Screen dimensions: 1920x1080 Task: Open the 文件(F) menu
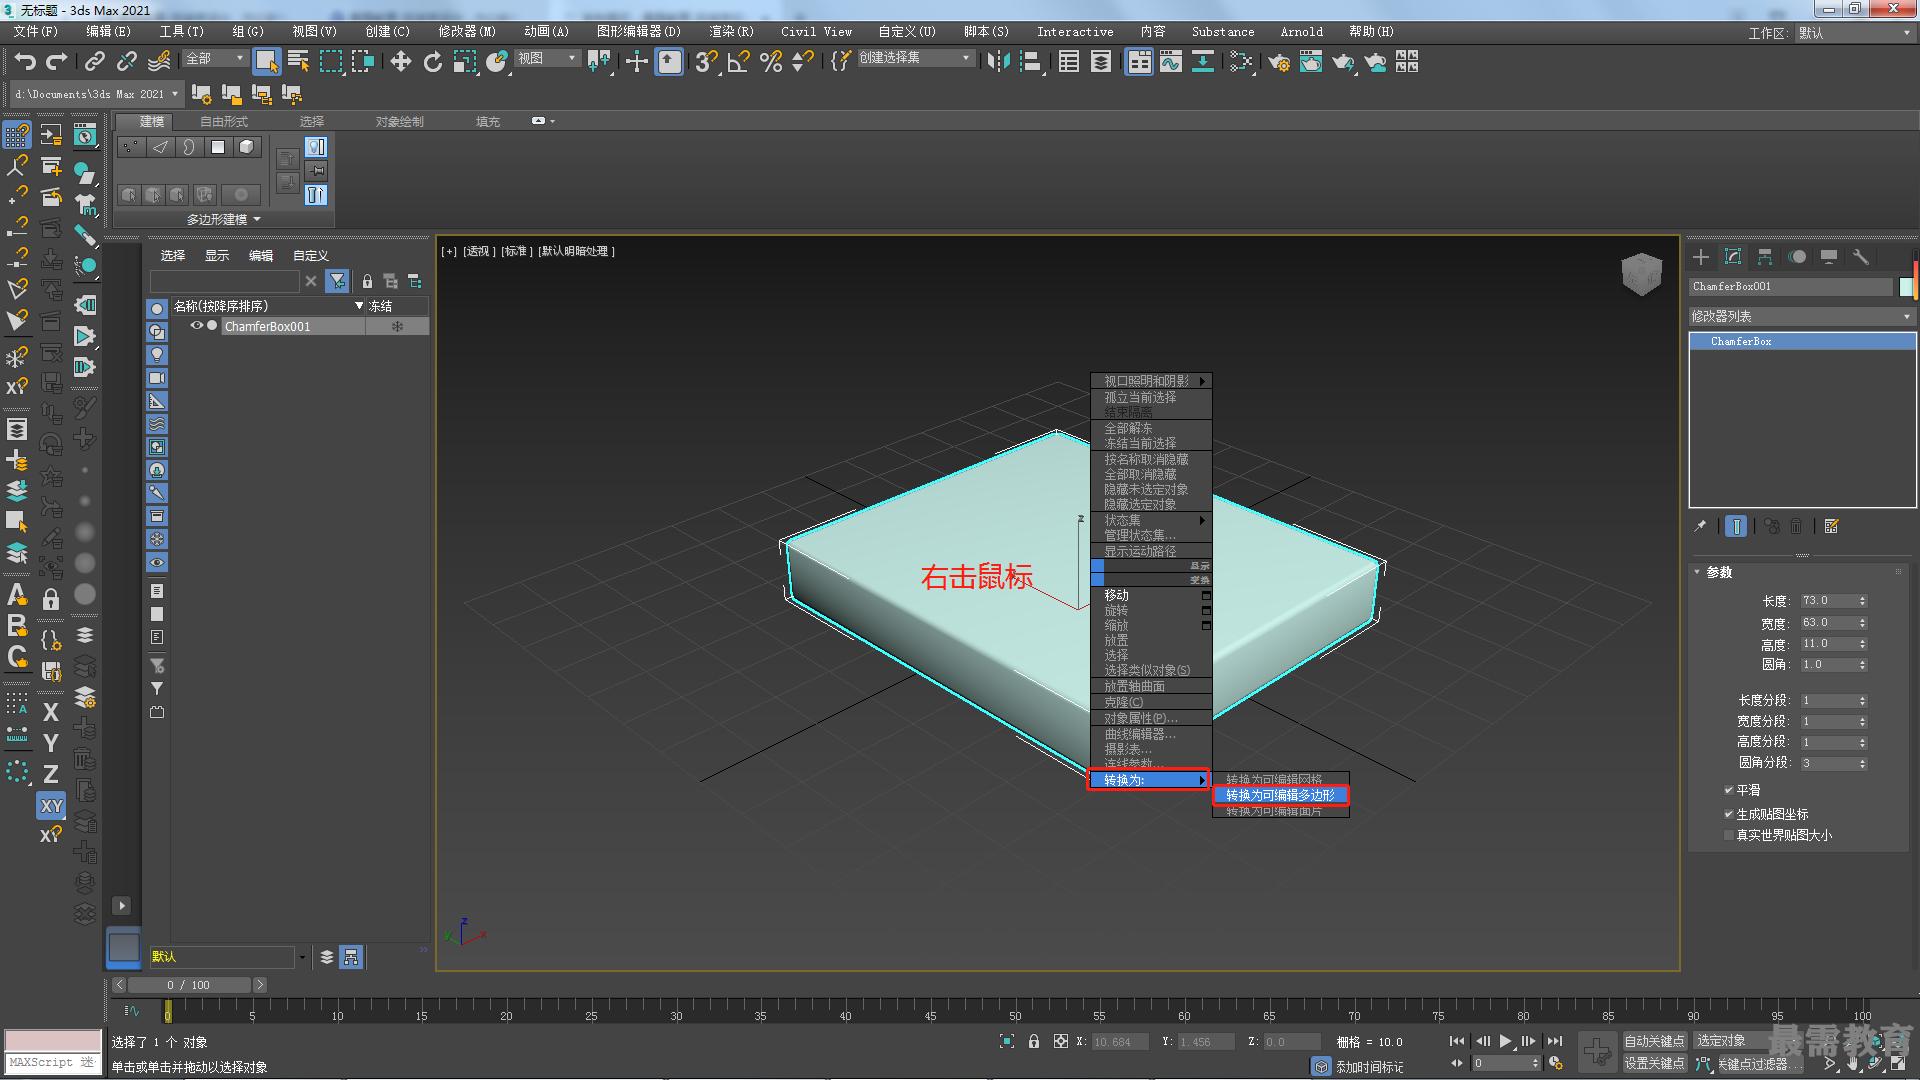[35, 32]
